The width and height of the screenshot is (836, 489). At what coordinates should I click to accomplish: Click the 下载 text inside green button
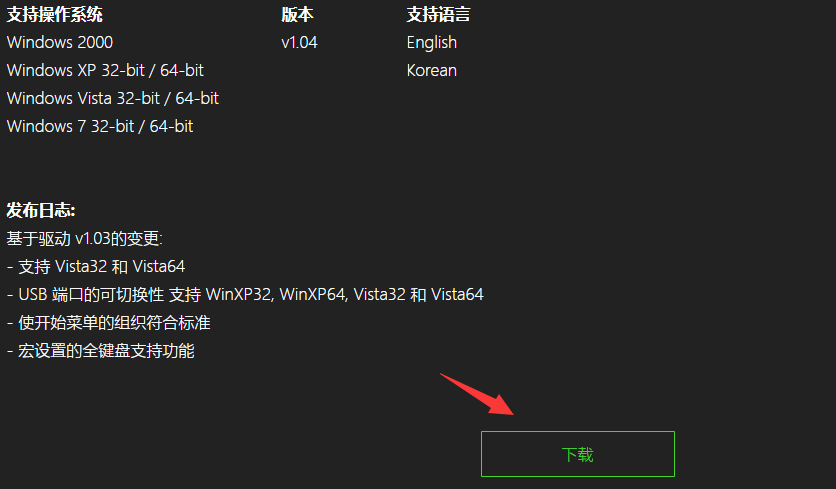577,454
